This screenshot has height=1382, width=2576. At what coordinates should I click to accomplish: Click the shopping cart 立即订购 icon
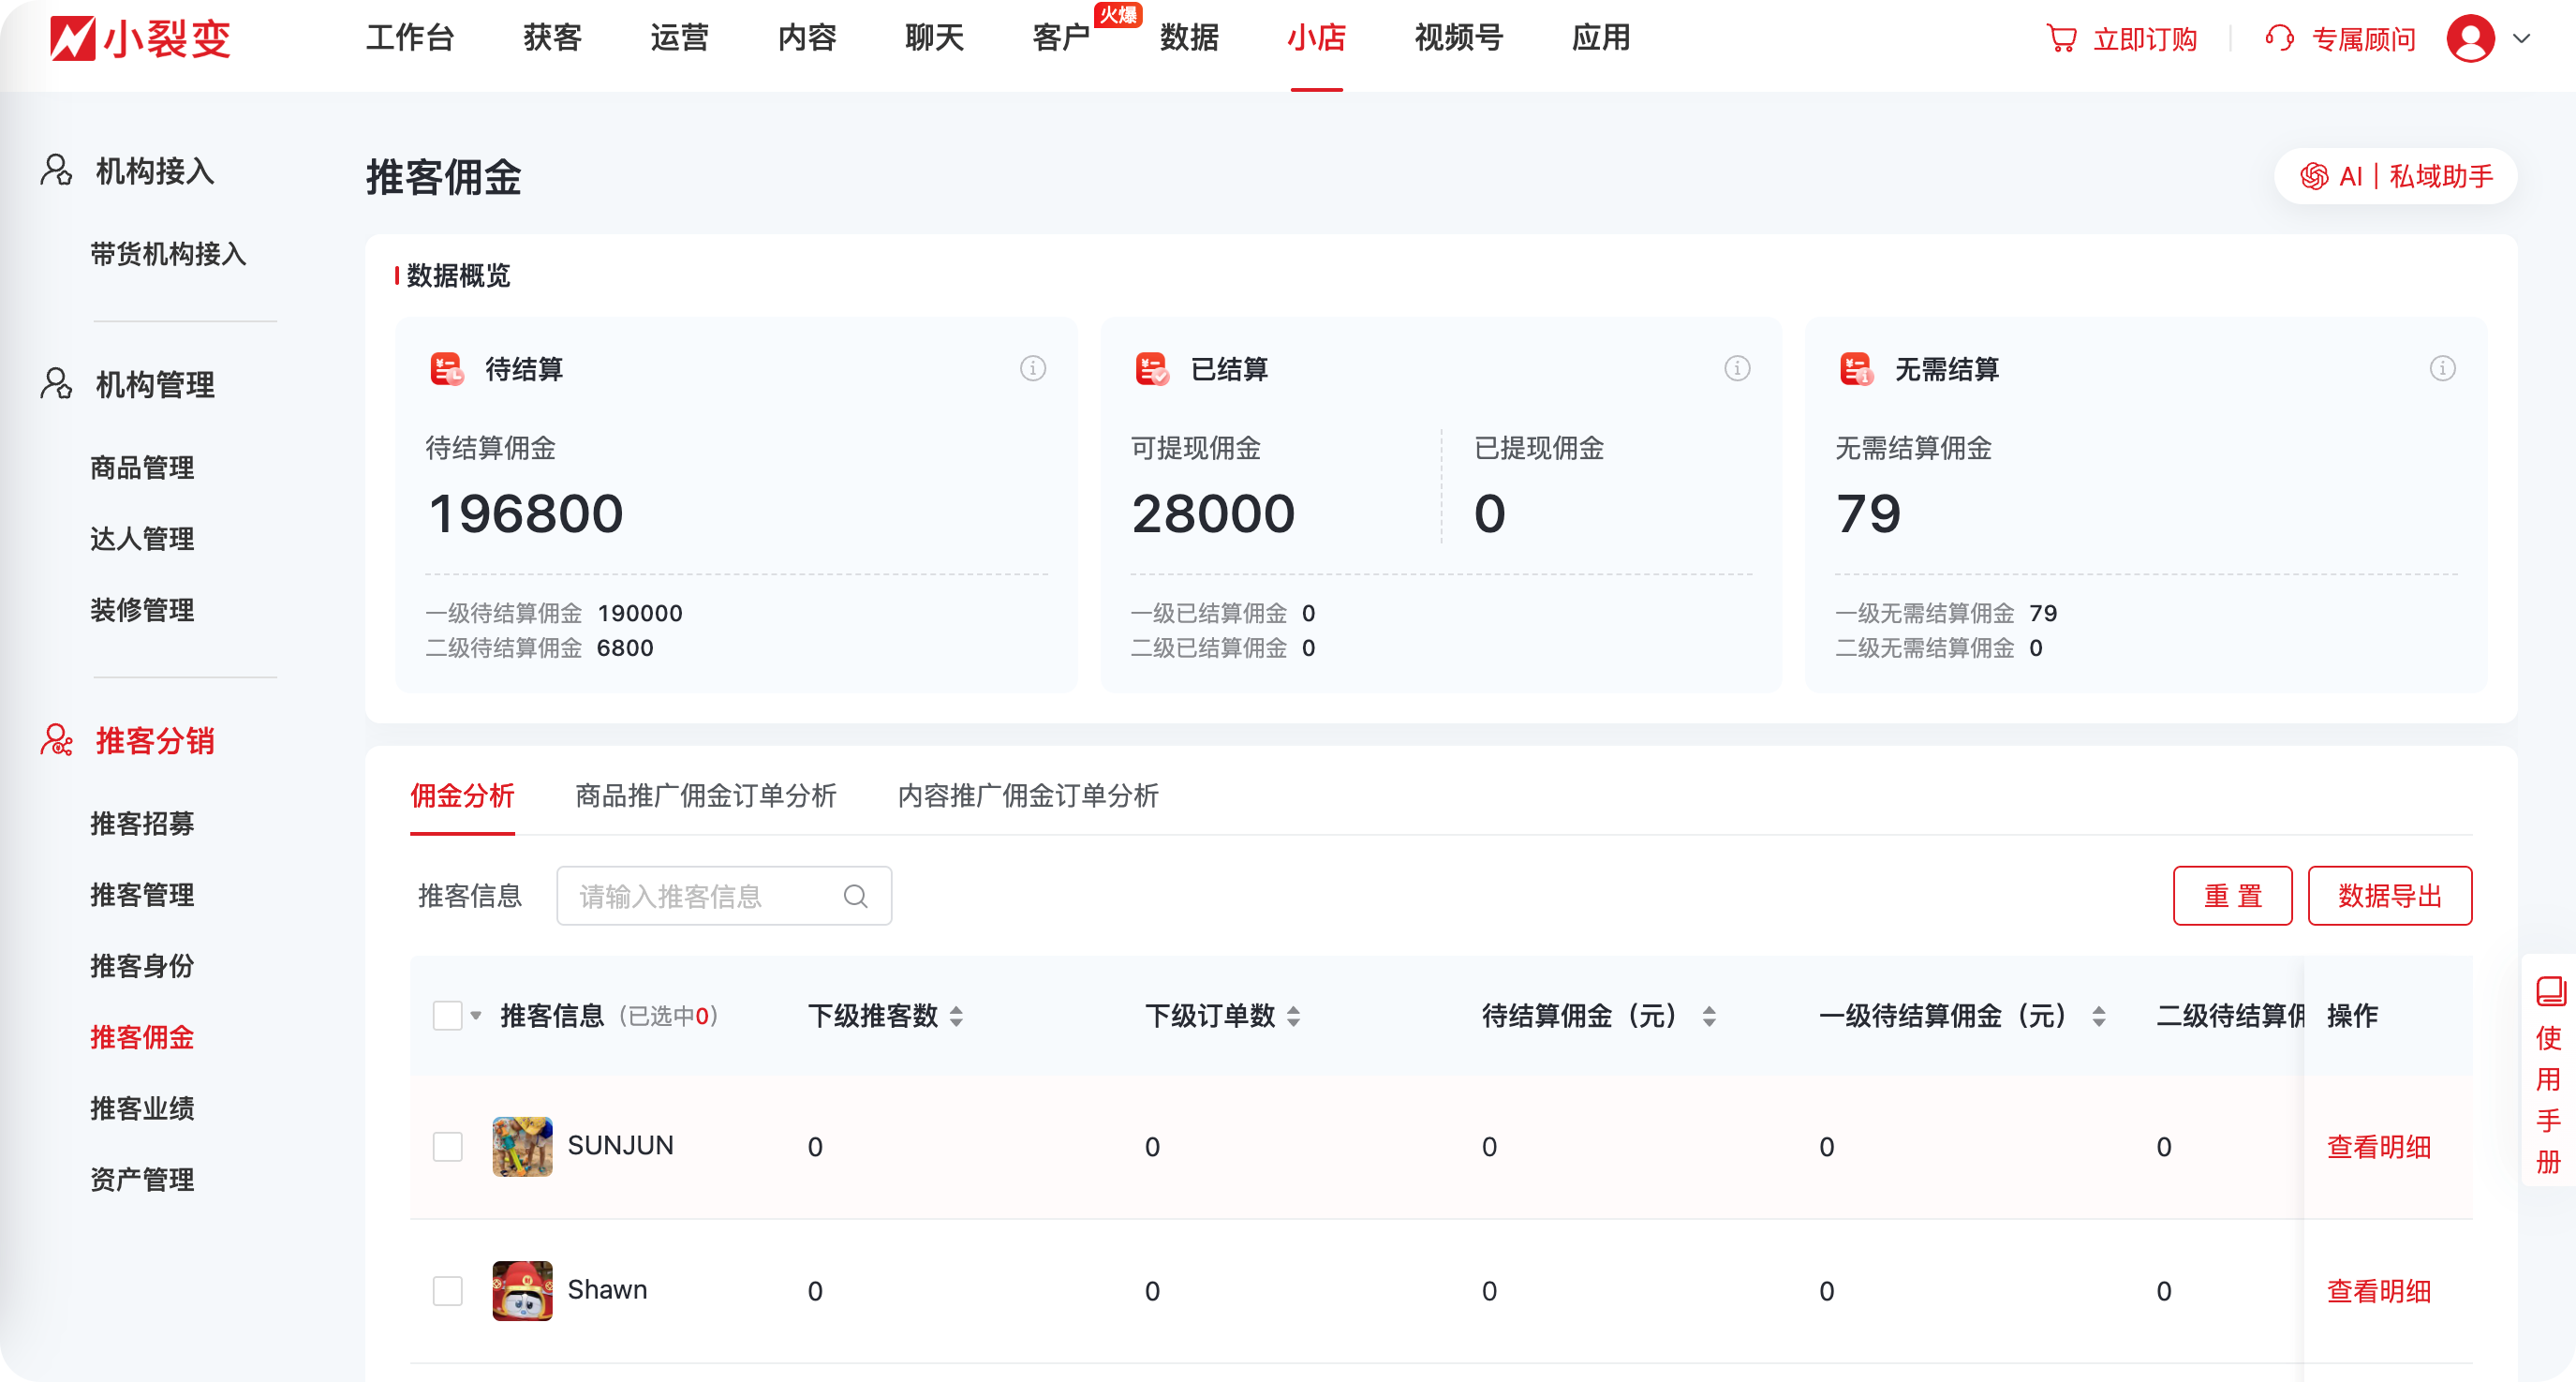click(2061, 39)
